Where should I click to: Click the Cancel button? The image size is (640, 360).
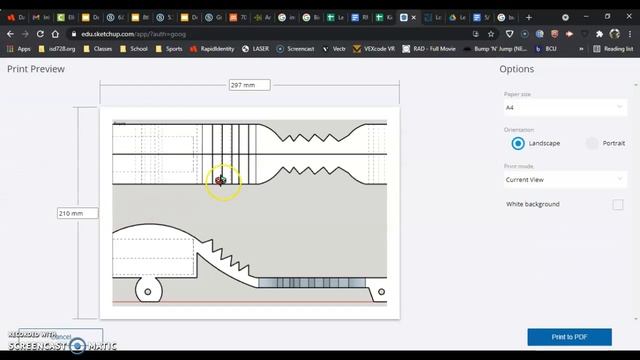pos(60,336)
